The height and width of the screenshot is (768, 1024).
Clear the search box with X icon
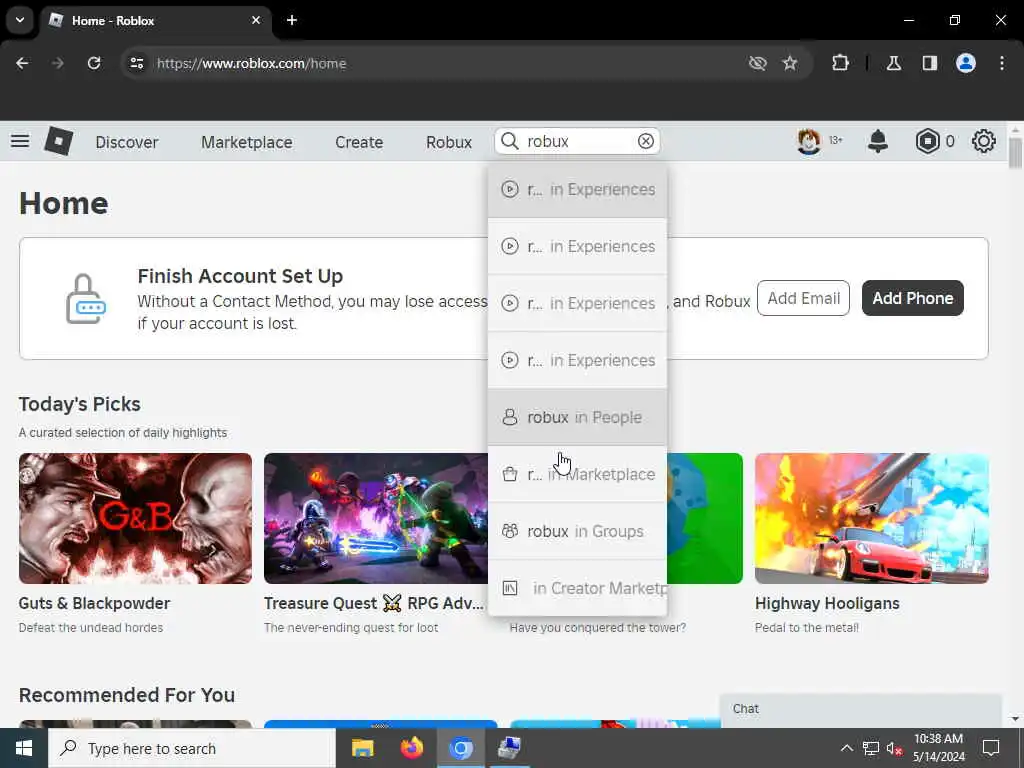coord(645,141)
